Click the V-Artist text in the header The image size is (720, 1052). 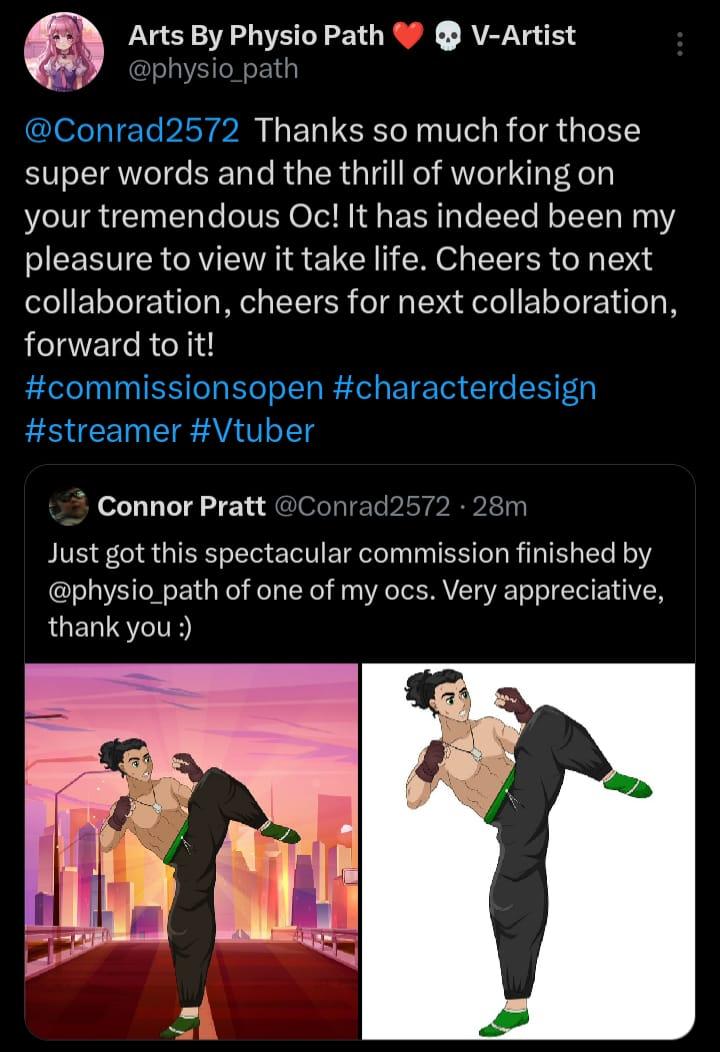click(522, 36)
